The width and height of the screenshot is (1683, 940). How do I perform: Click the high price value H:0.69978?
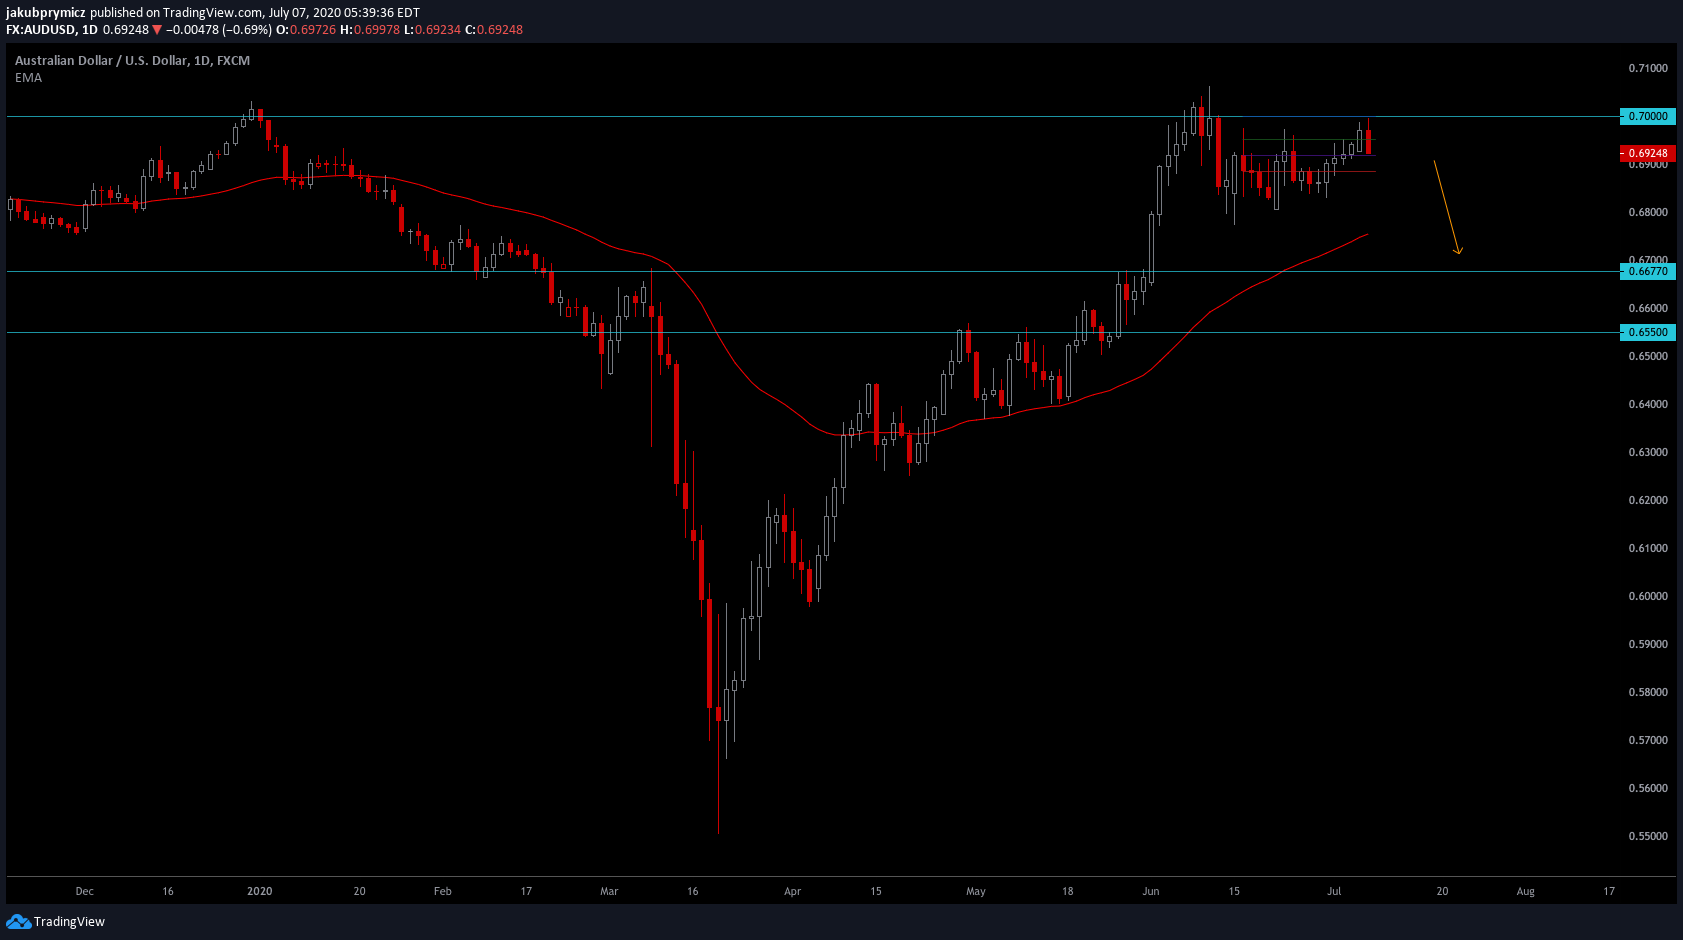(370, 30)
